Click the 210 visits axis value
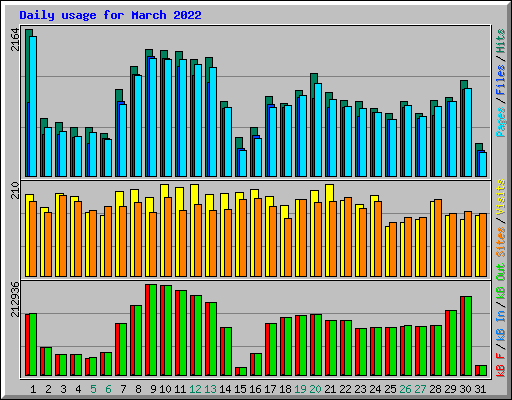This screenshot has height=400, width=512. [x=15, y=190]
